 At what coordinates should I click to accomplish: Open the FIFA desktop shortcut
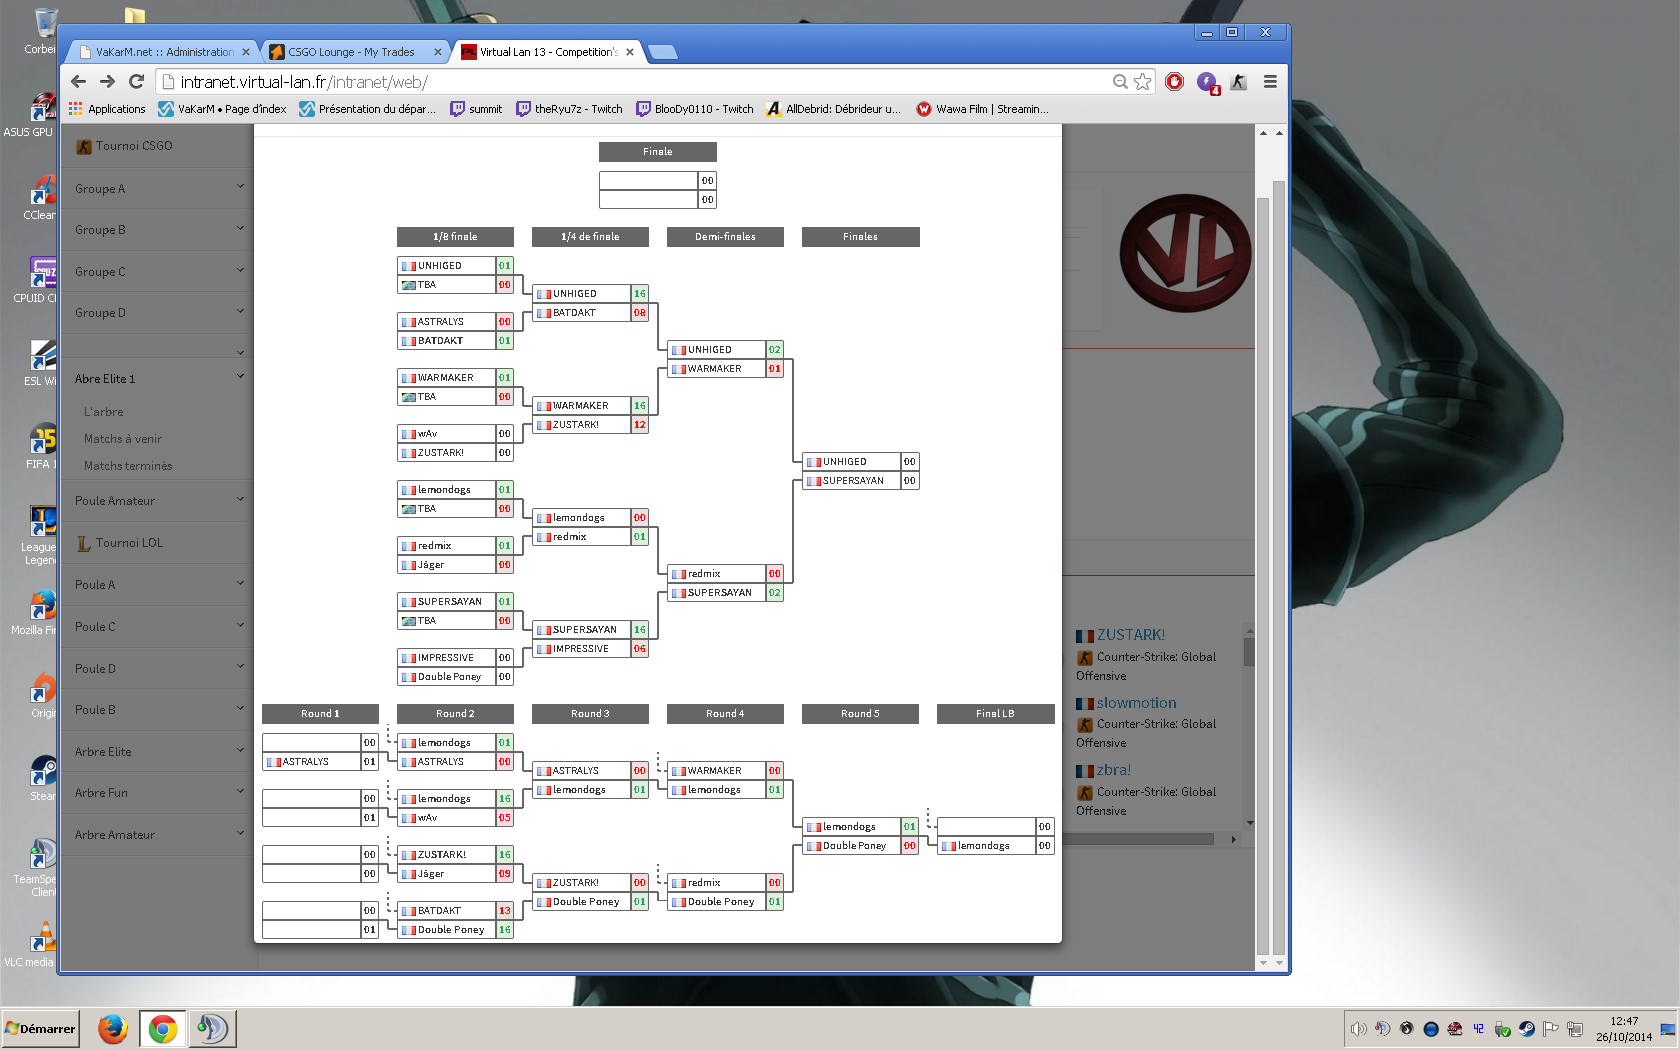coord(41,447)
